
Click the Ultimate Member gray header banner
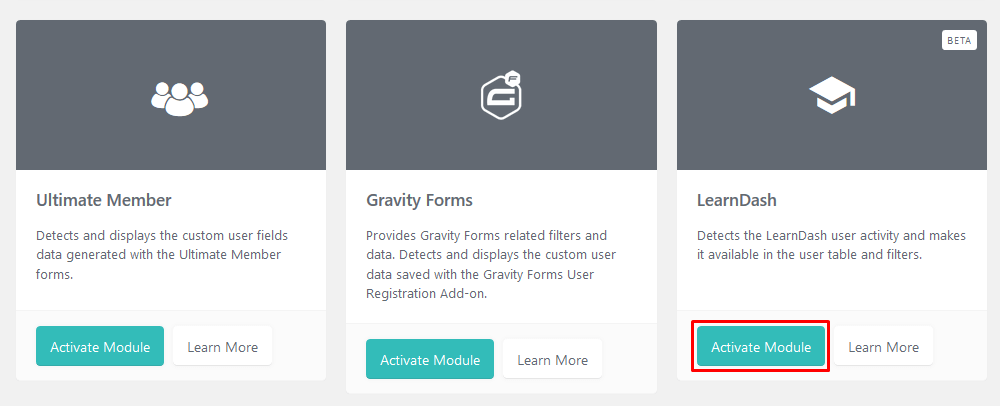click(171, 95)
